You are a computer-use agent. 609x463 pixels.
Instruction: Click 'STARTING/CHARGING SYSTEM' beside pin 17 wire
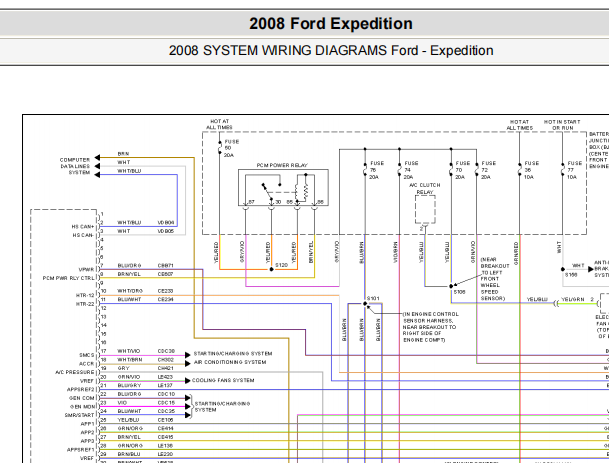point(233,353)
